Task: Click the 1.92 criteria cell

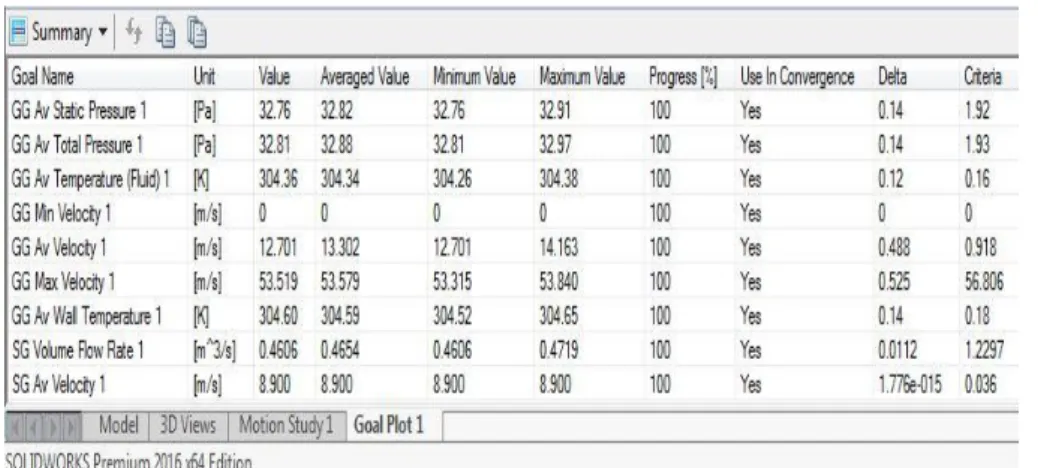Action: point(977,111)
